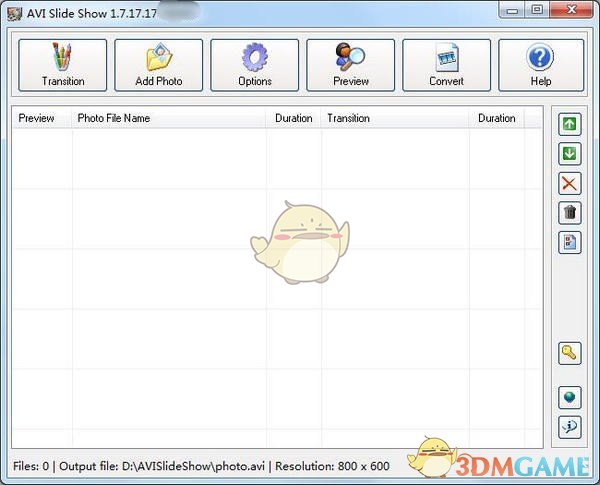Image resolution: width=600 pixels, height=485 pixels.
Task: Click the first Duration column header
Action: click(294, 118)
